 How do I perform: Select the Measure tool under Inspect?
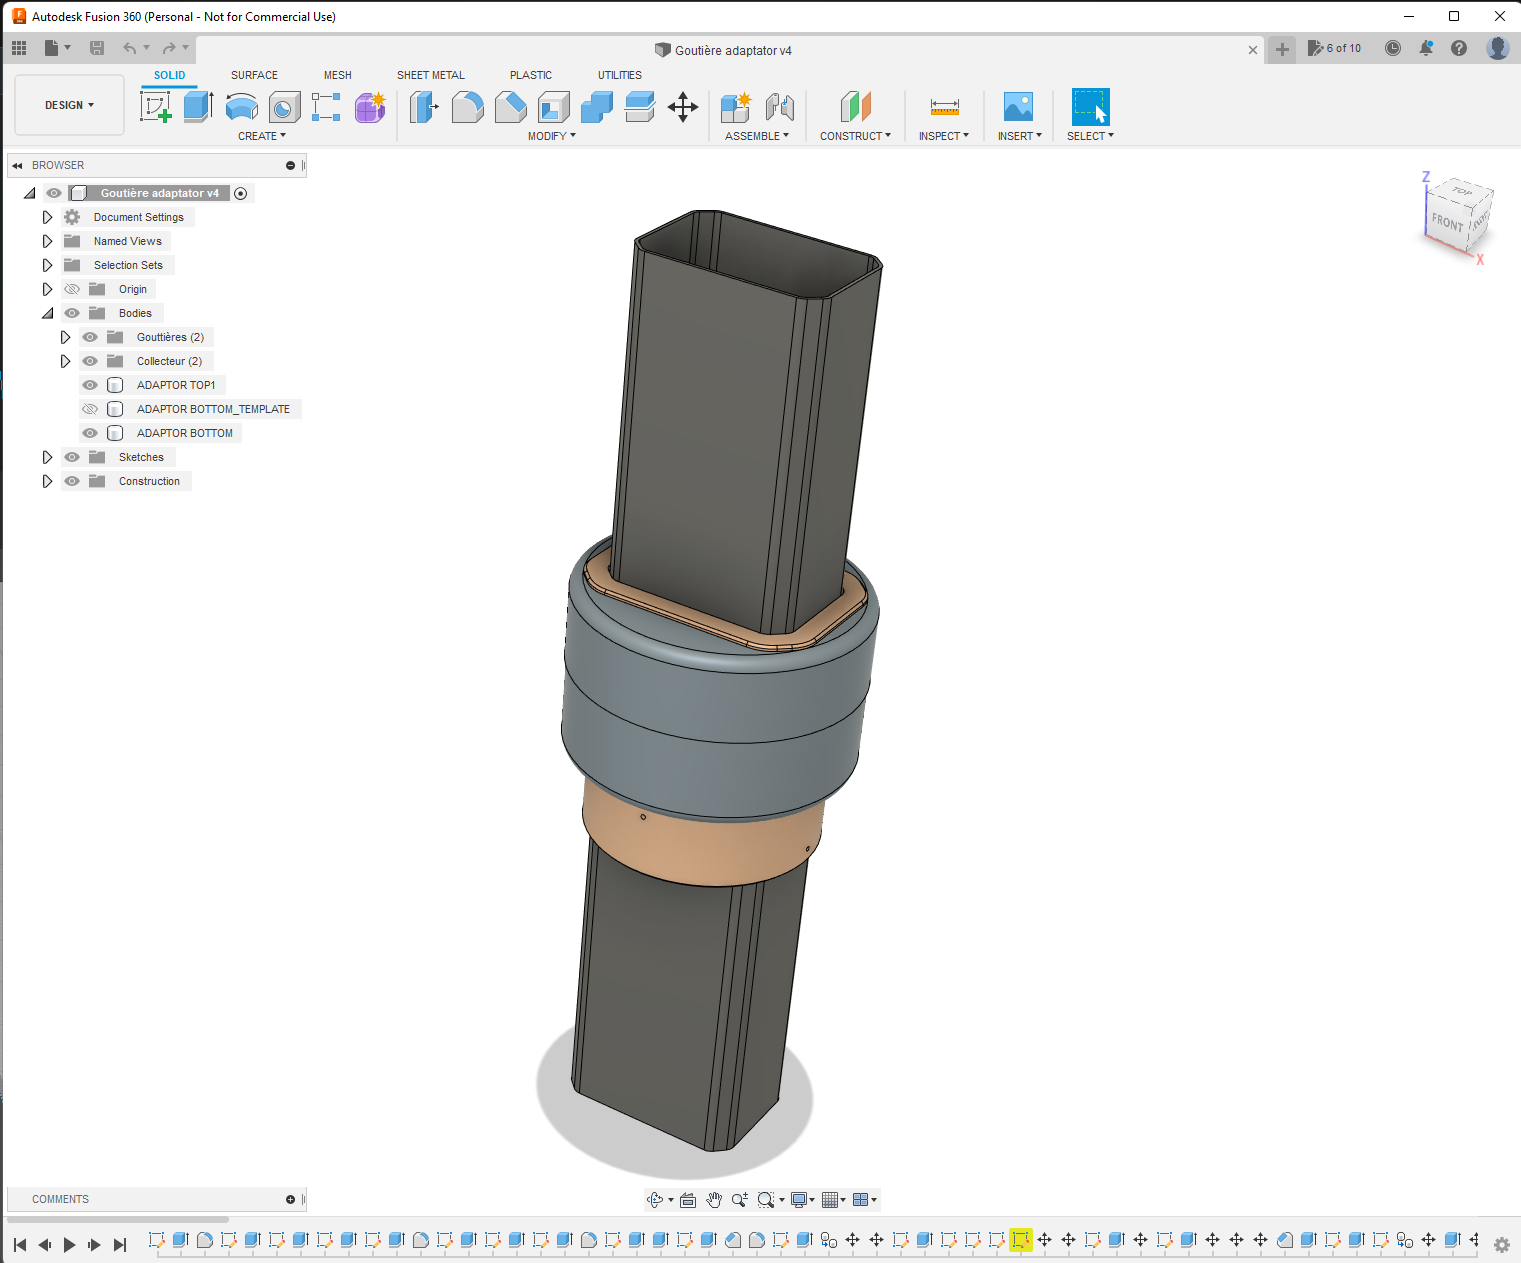pos(944,106)
